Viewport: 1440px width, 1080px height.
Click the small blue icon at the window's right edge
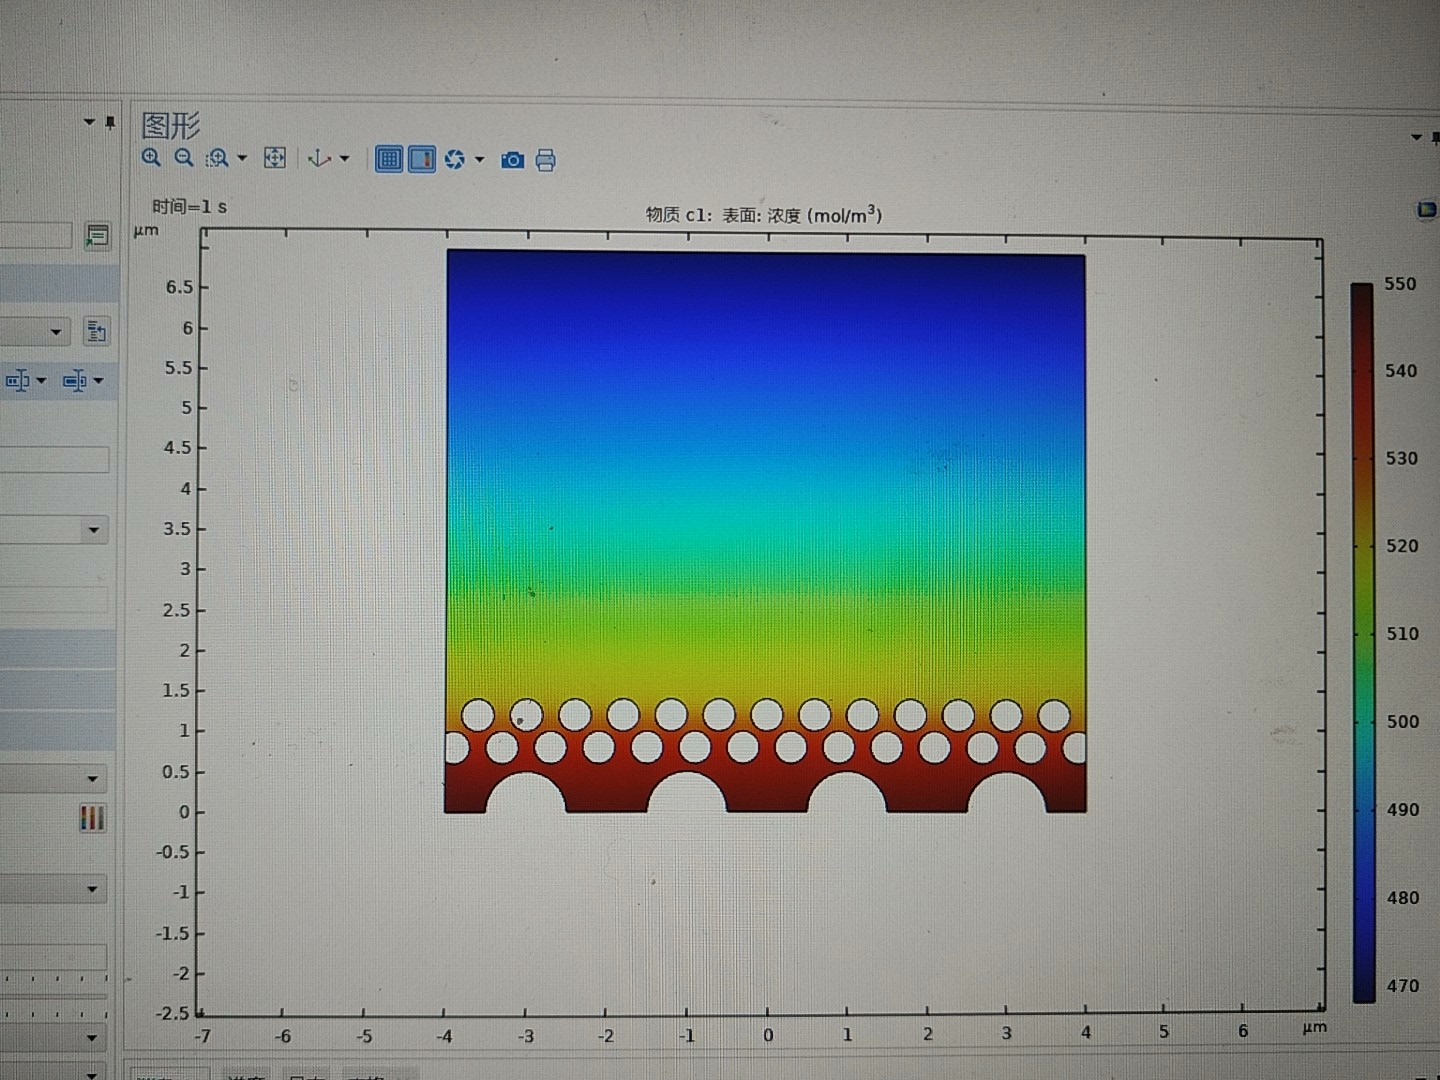click(x=1426, y=209)
